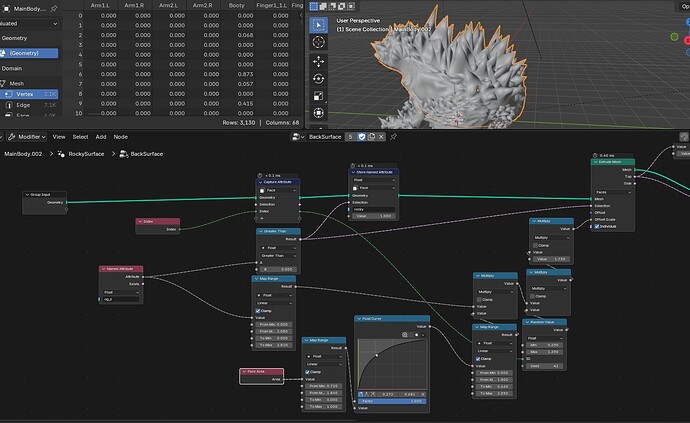Click the Rows: 3,130 status text

tap(239, 123)
